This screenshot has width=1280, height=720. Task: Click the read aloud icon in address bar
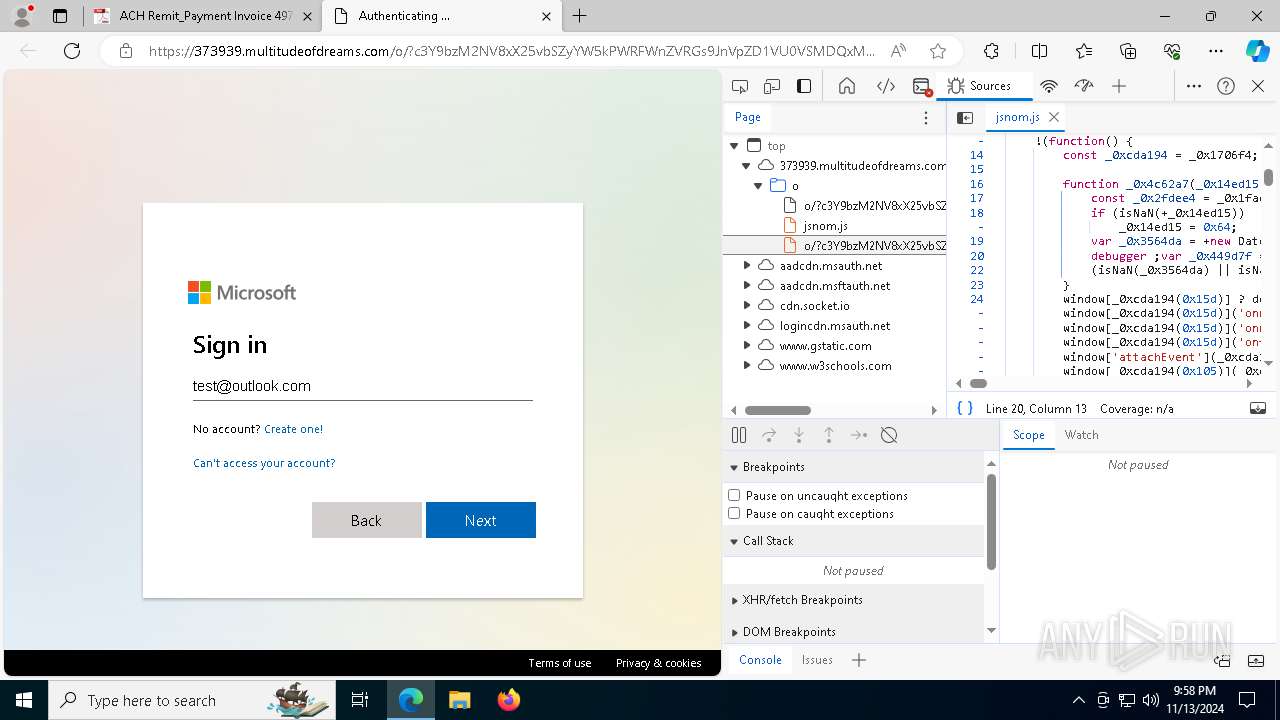[898, 51]
